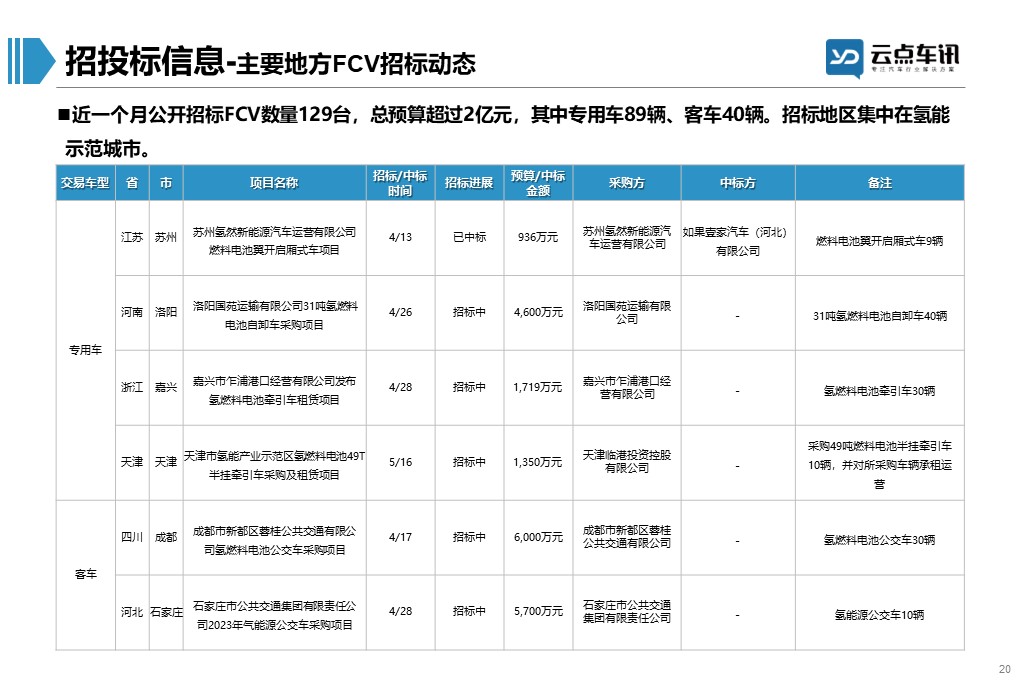Click the page number 20
The height and width of the screenshot is (680, 1021).
(x=1005, y=669)
